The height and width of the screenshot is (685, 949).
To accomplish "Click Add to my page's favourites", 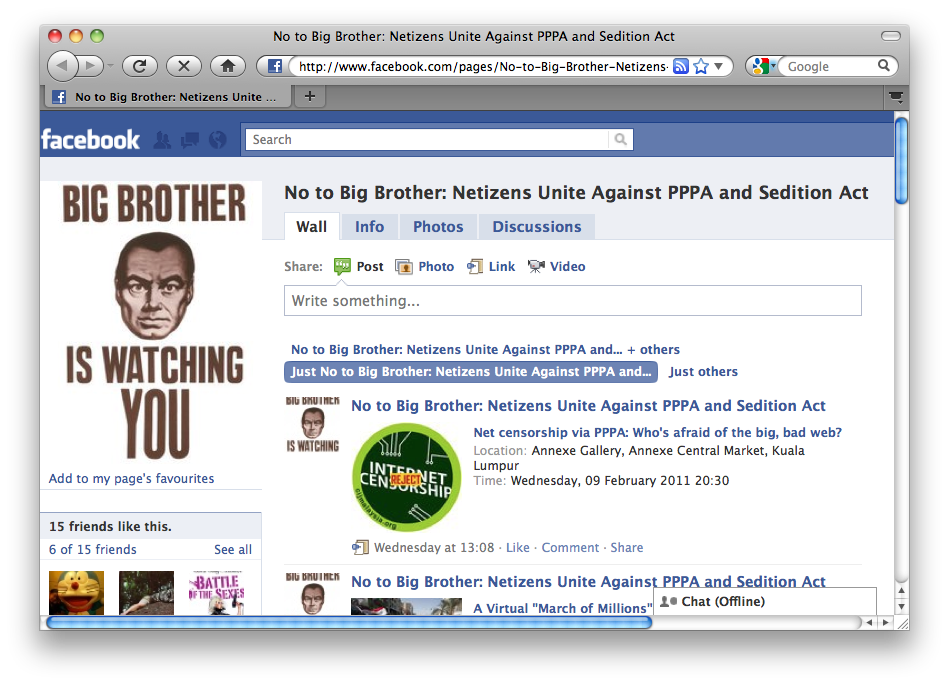I will coord(131,479).
